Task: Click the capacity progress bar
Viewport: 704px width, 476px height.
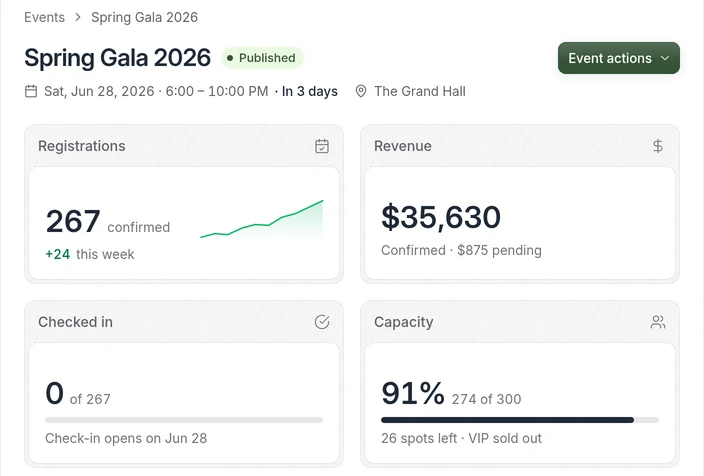Action: coord(519,420)
